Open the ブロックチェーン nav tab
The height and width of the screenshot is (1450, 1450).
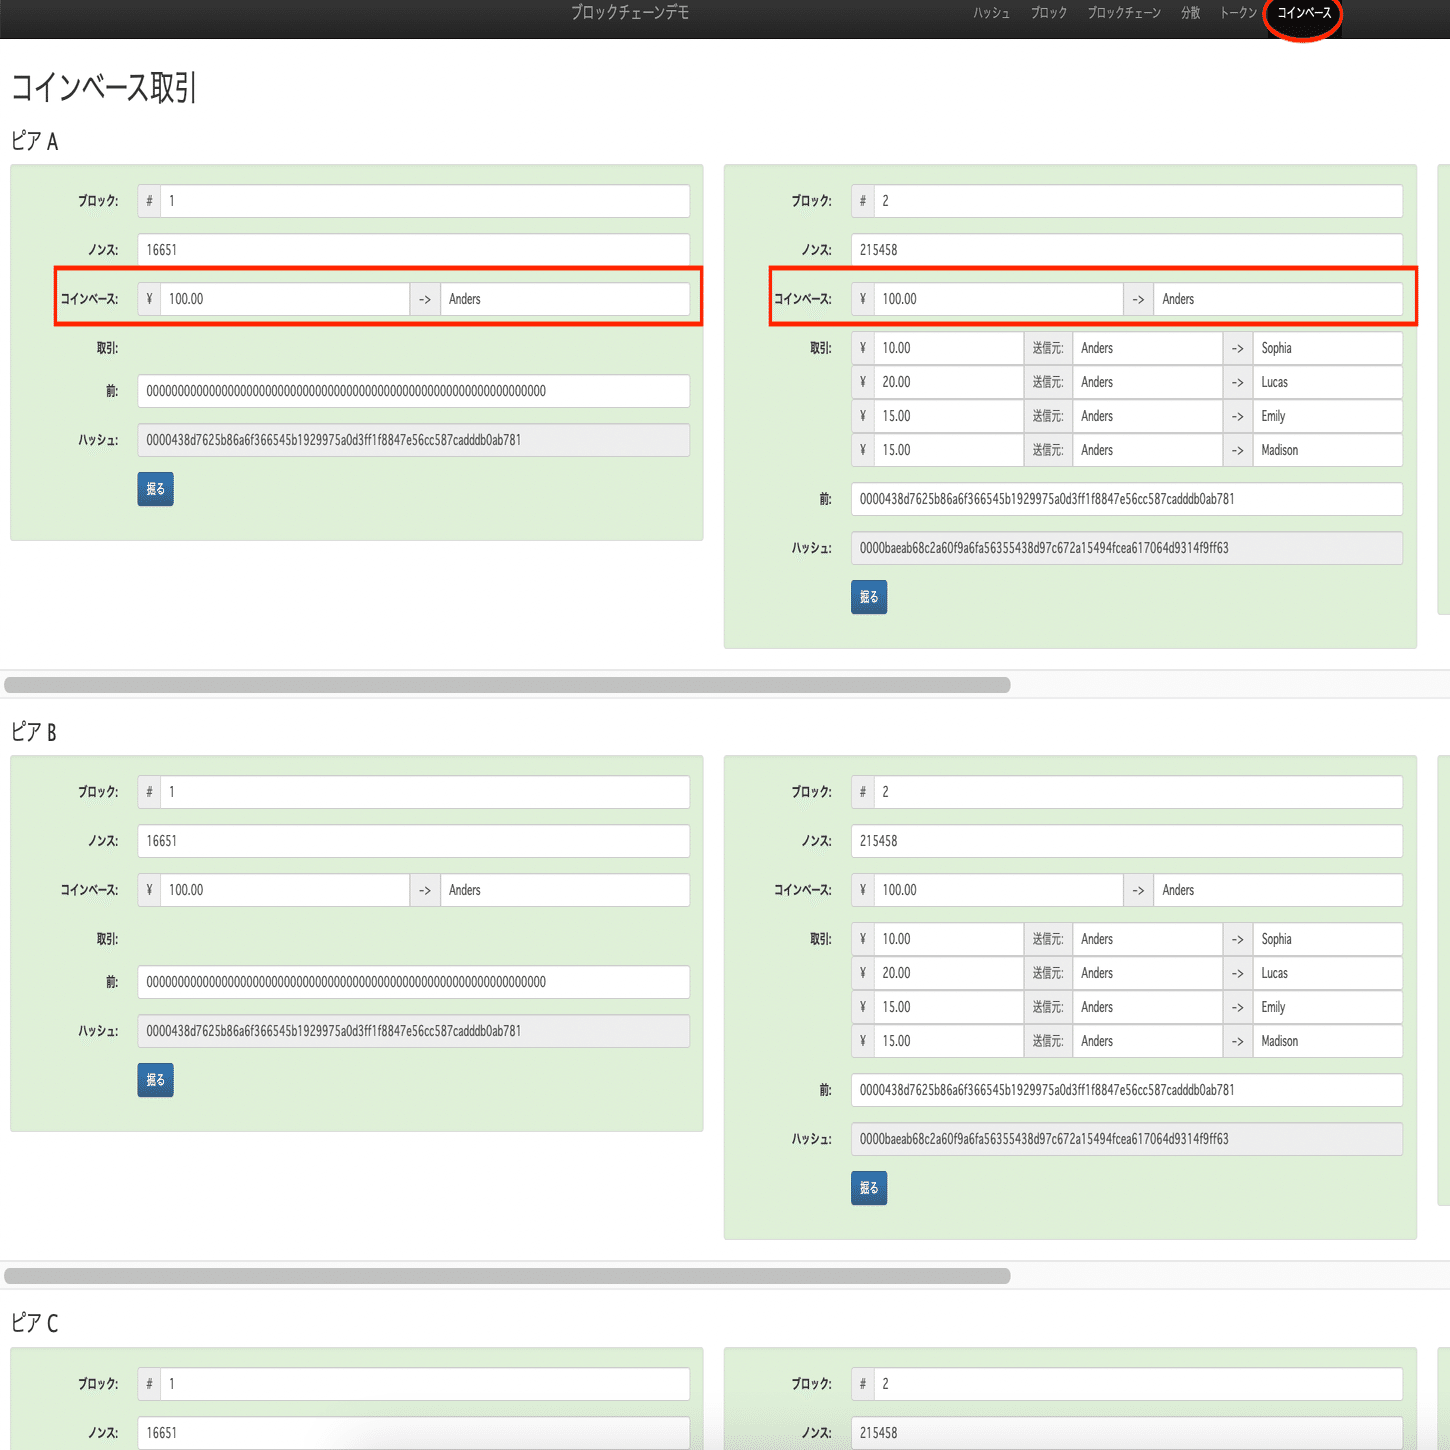click(x=1124, y=13)
